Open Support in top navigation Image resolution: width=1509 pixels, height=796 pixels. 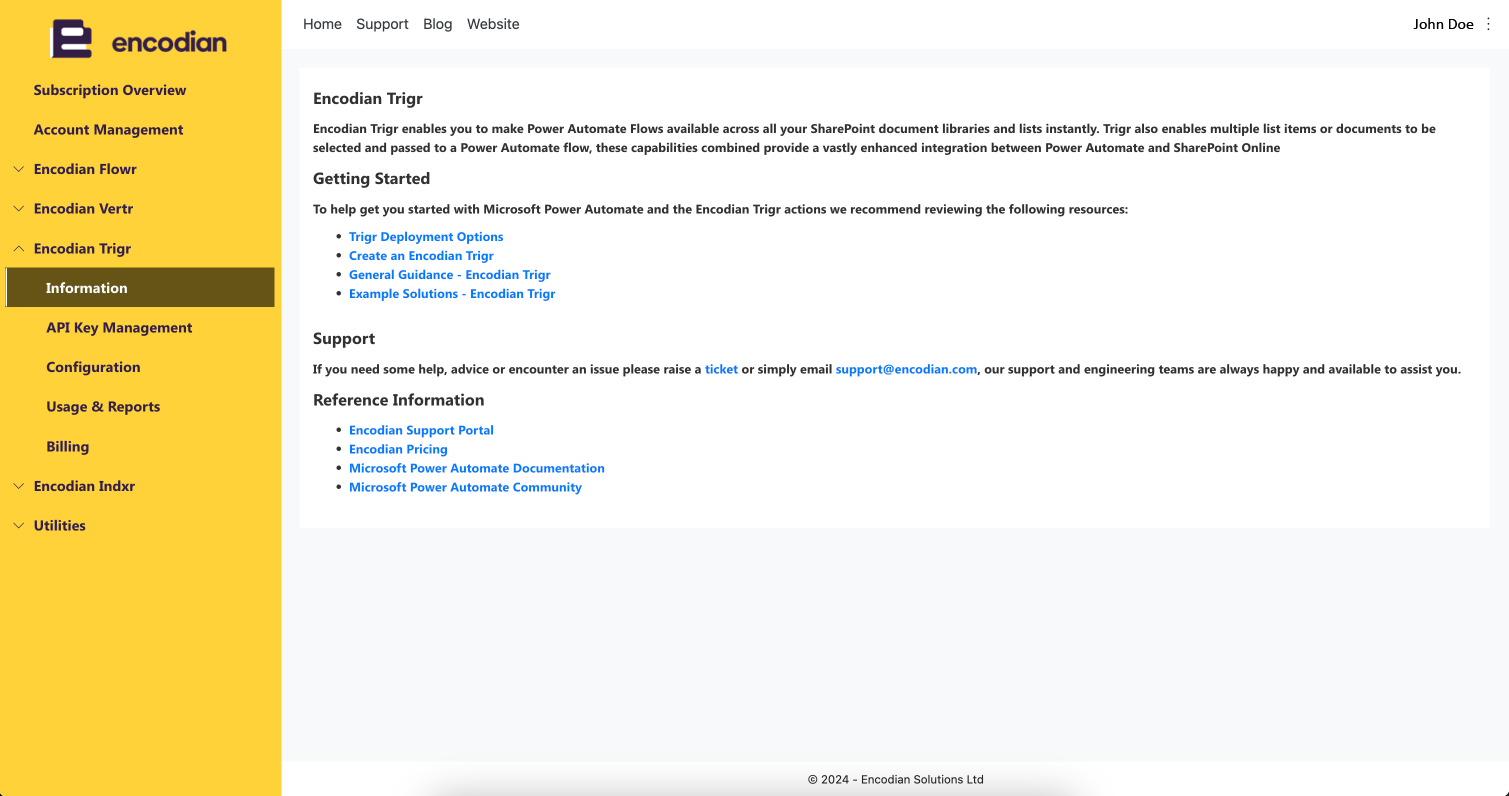pyautogui.click(x=382, y=24)
